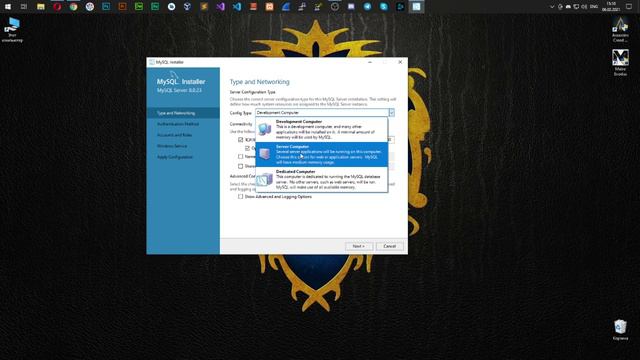
Task: Open the Recycle Bin desktop icon
Action: click(620, 330)
